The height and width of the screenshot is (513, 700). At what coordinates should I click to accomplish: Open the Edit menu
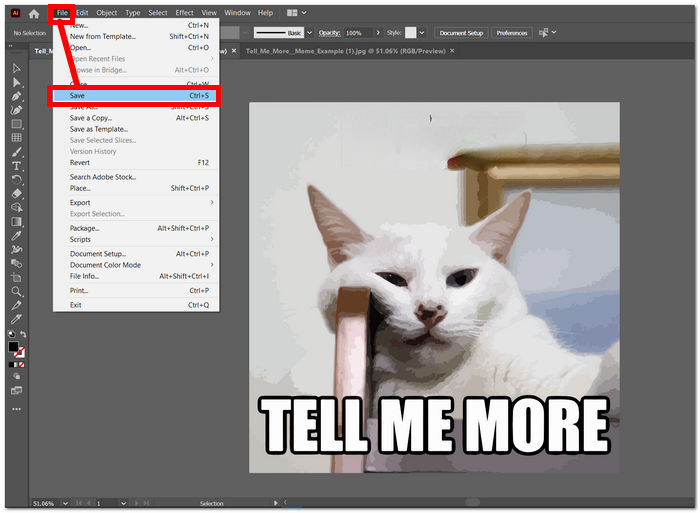(82, 13)
